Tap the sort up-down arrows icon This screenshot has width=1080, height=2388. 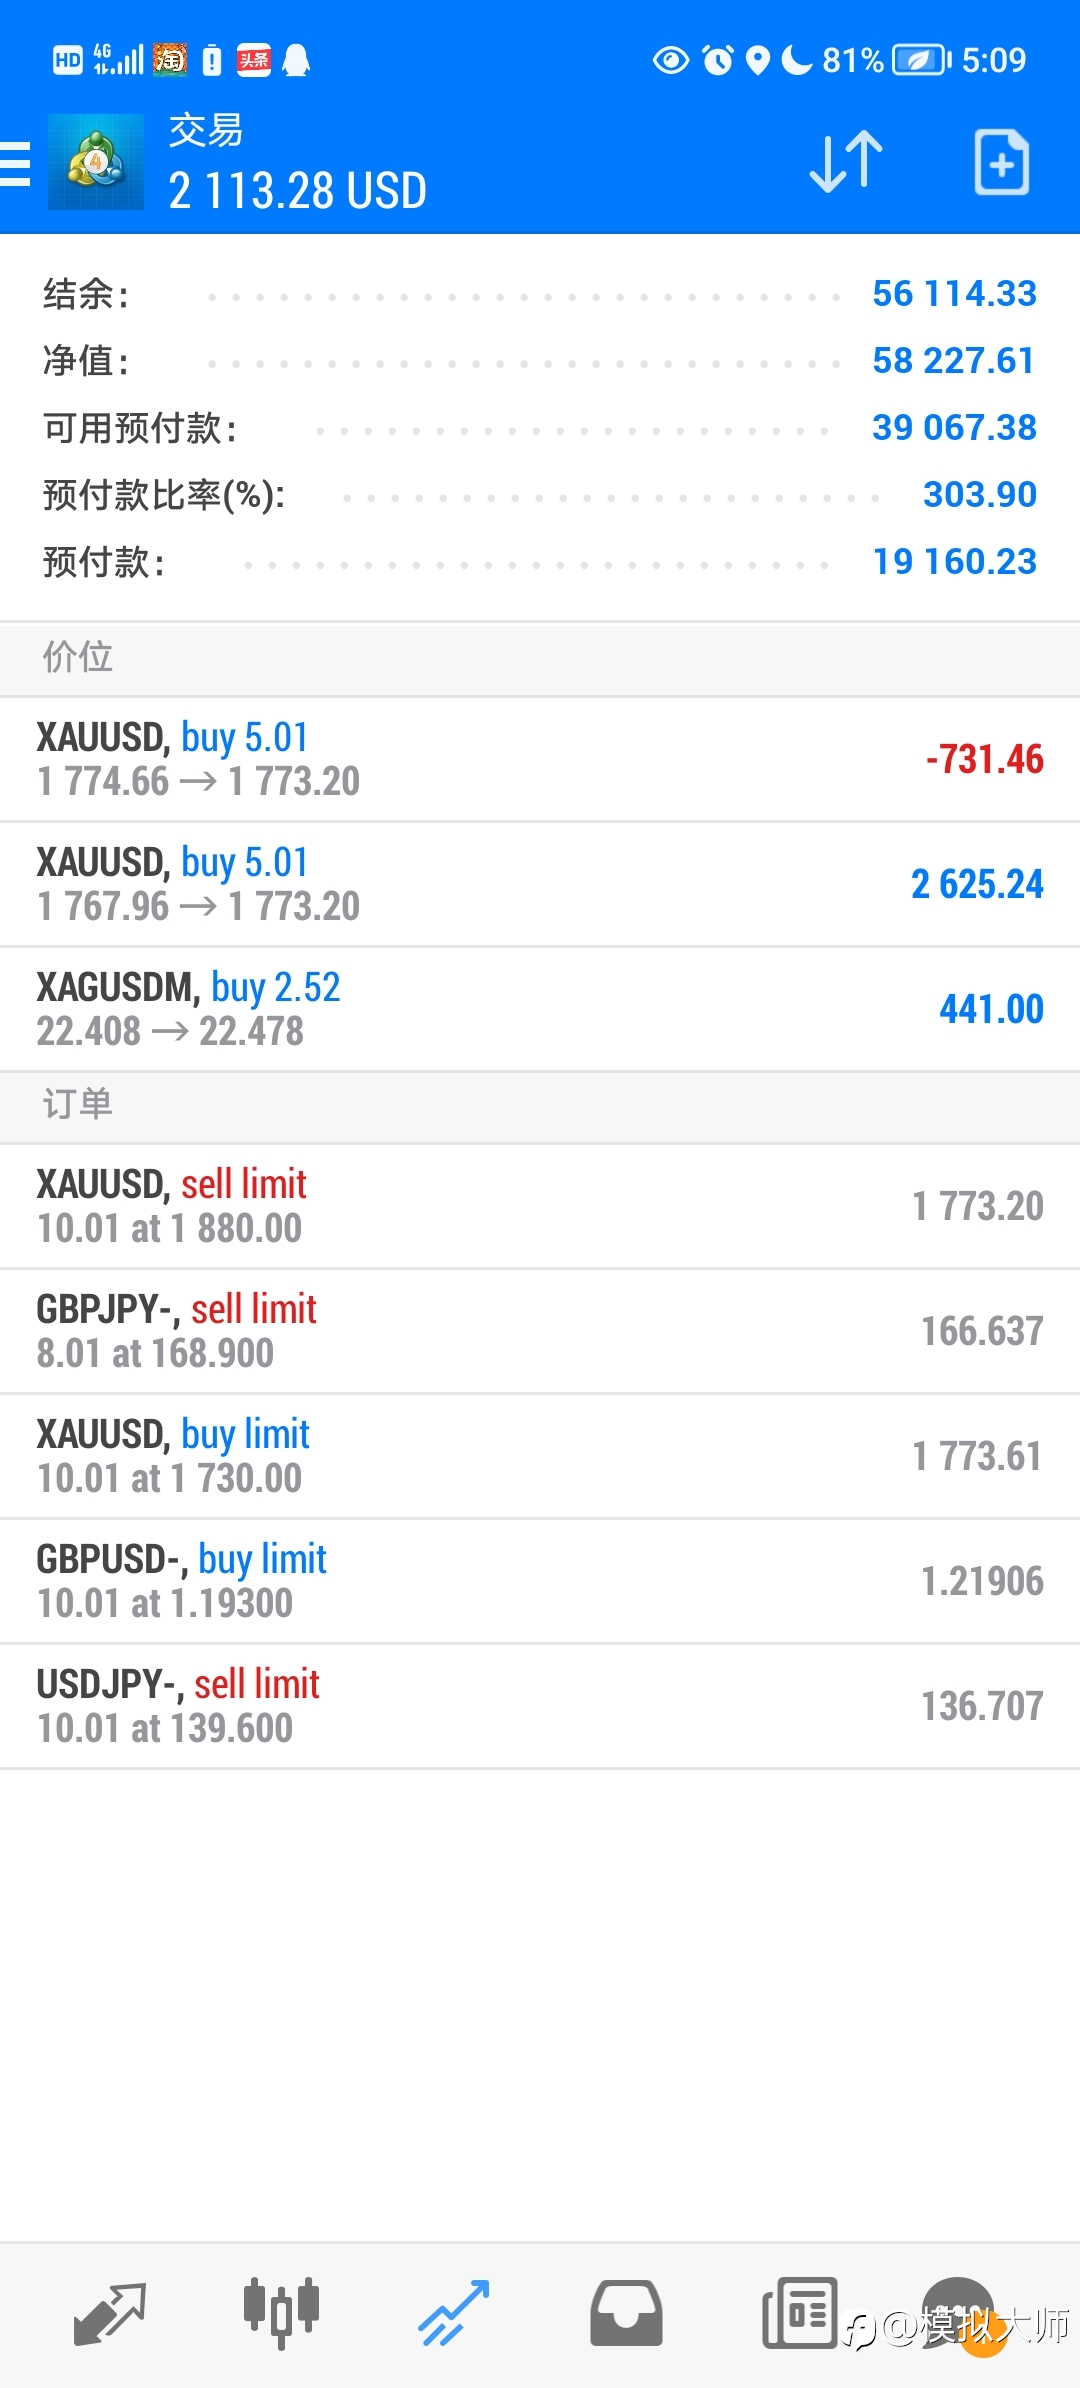[x=846, y=162]
